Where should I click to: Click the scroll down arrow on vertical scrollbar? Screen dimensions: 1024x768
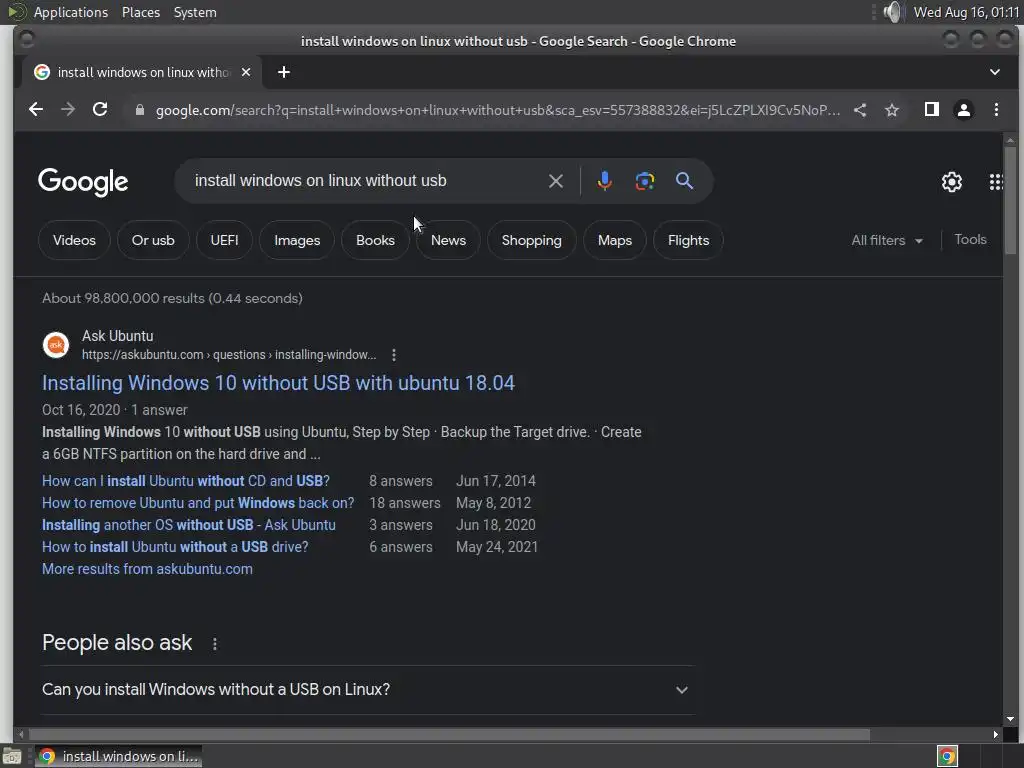coord(1010,719)
